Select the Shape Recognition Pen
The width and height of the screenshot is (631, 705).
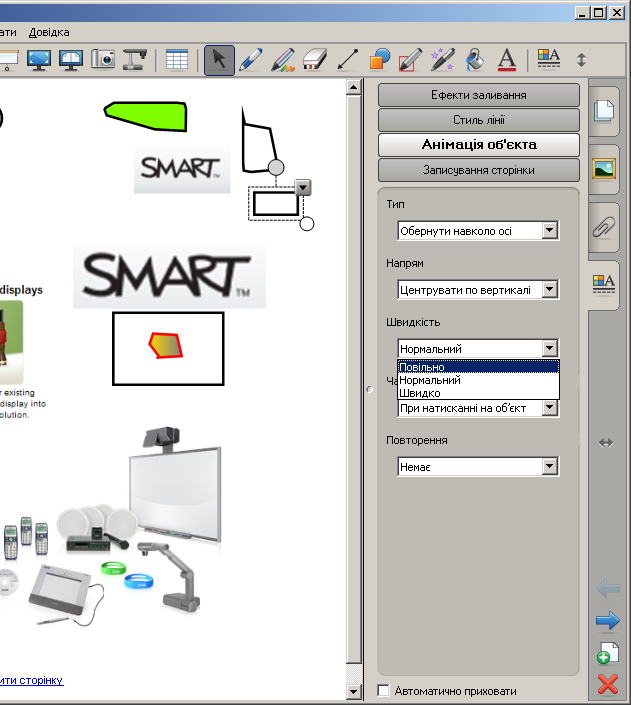(410, 60)
